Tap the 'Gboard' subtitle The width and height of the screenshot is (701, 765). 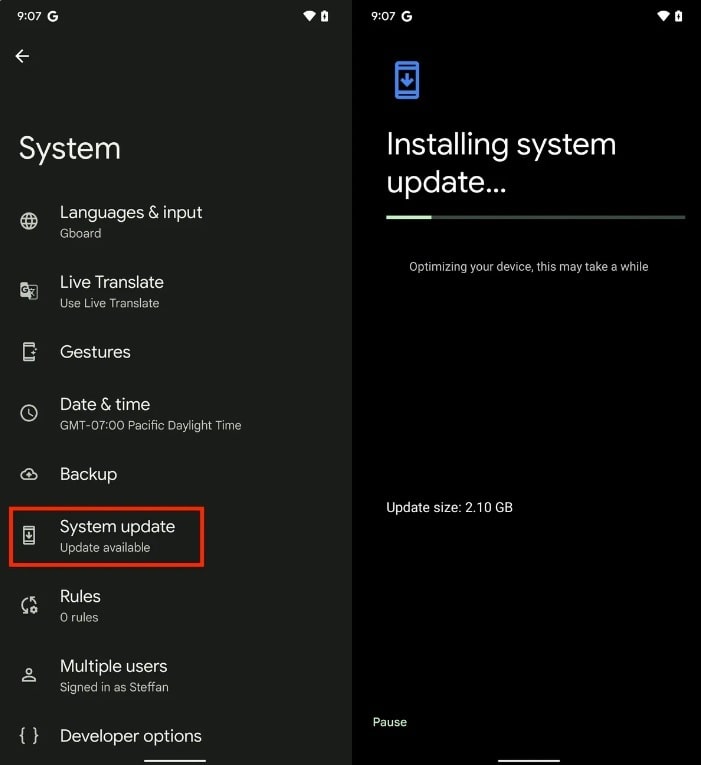coord(80,233)
